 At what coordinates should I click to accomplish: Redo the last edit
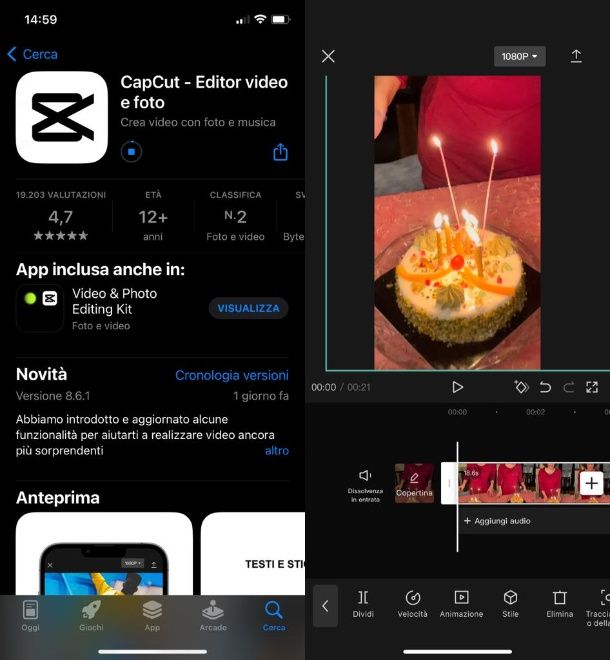569,387
